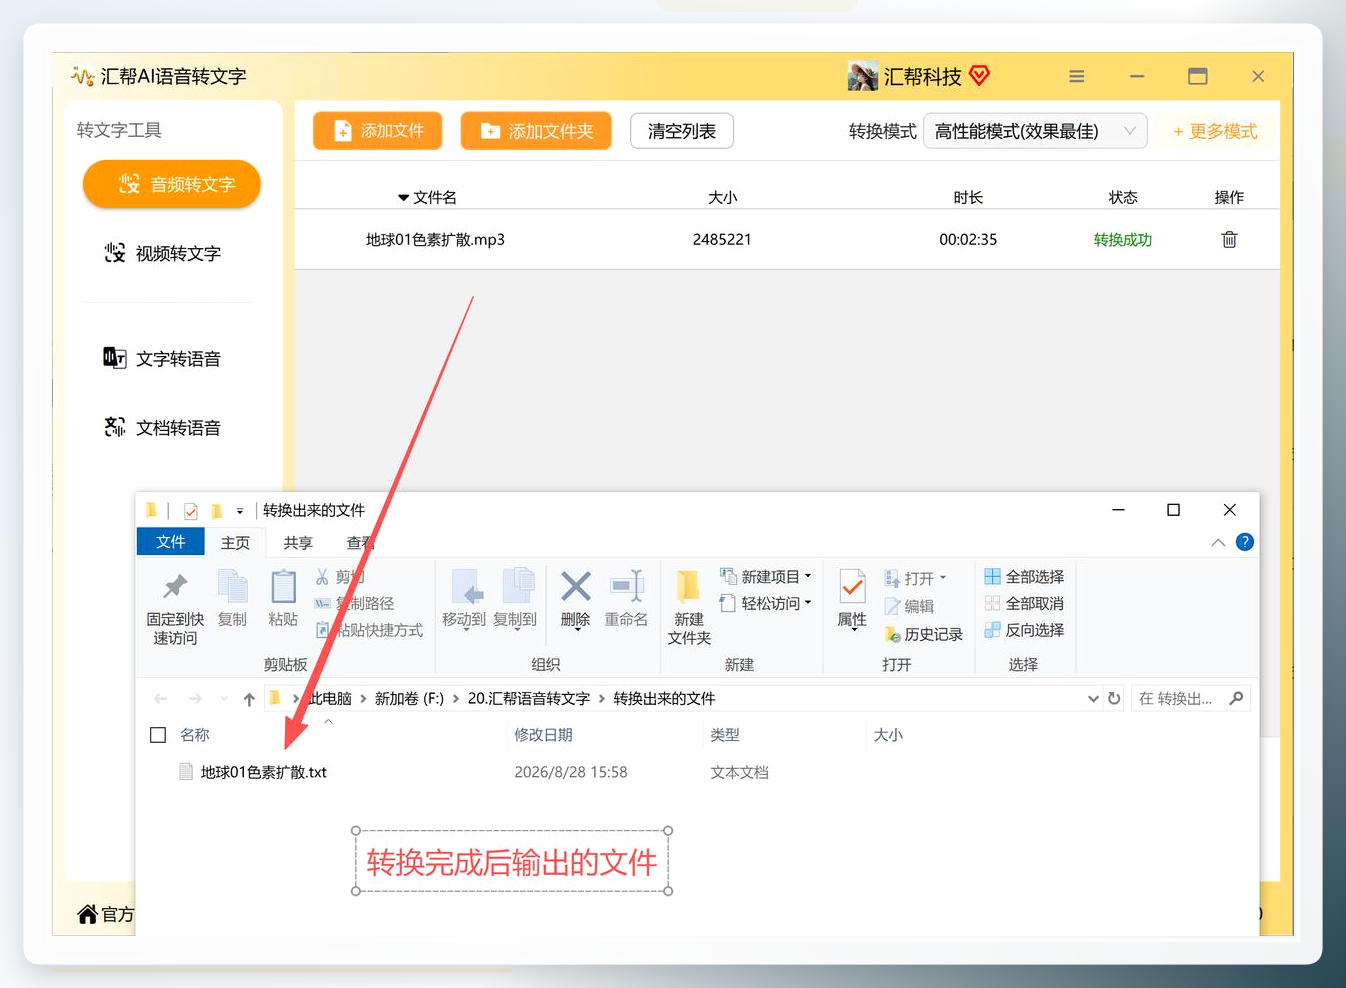Select 音频转文字 in the sidebar
The image size is (1346, 988).
[x=172, y=185]
